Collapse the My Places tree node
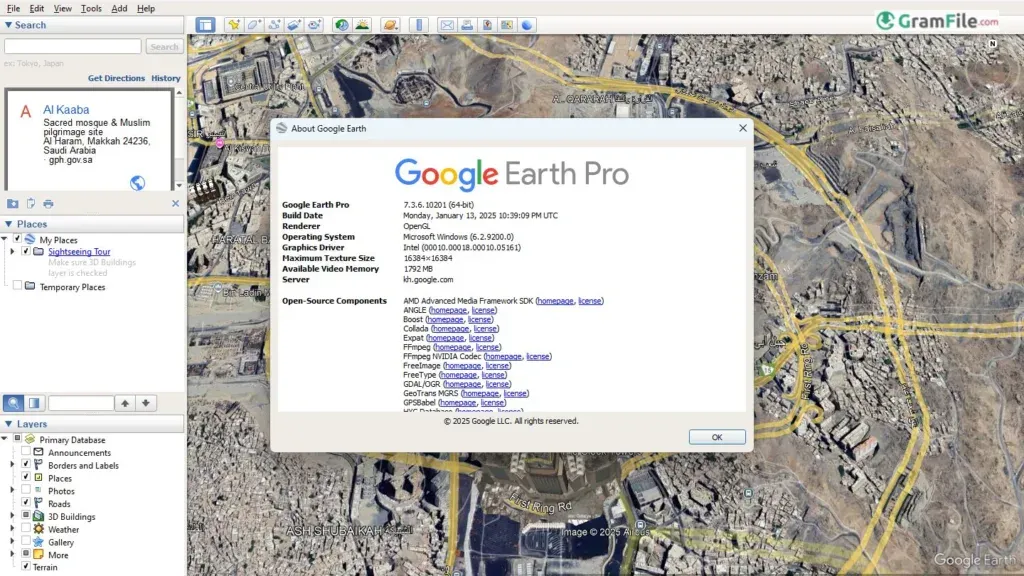 (5, 239)
